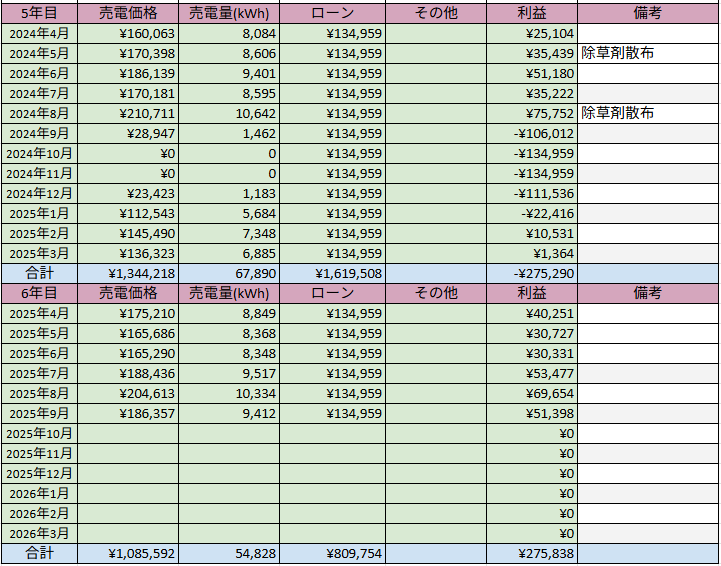The width and height of the screenshot is (721, 566).
Task: Select the 2024年4月 row label
Action: coord(40,33)
